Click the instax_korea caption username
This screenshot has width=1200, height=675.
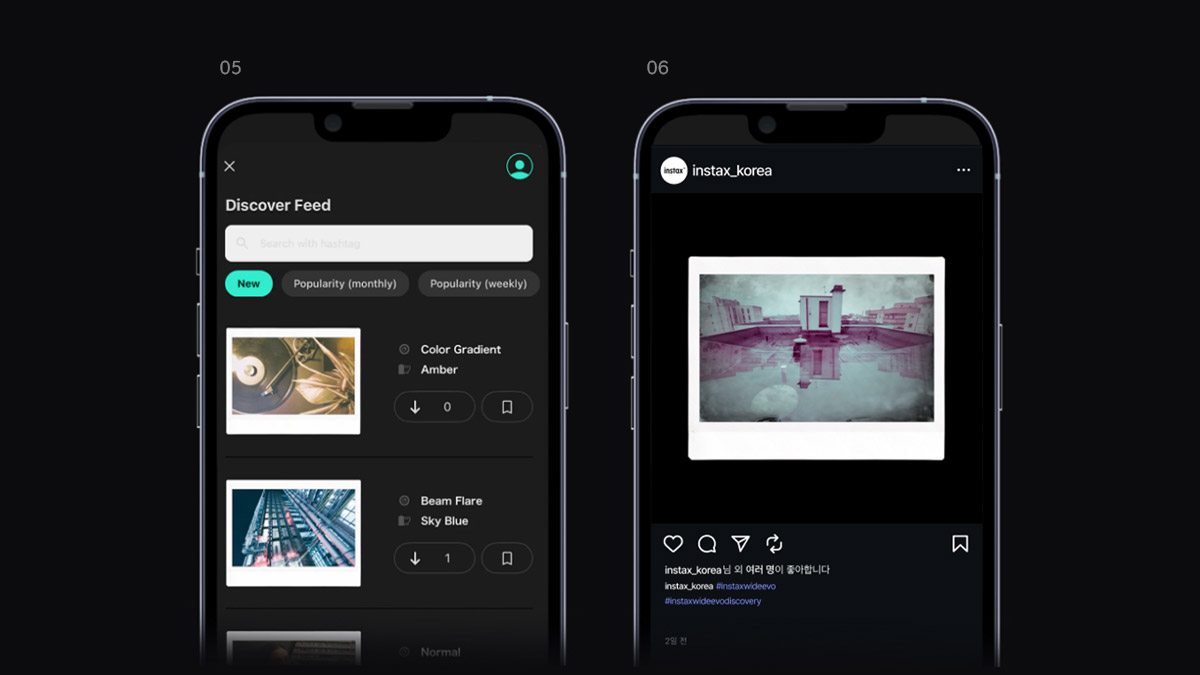(689, 586)
